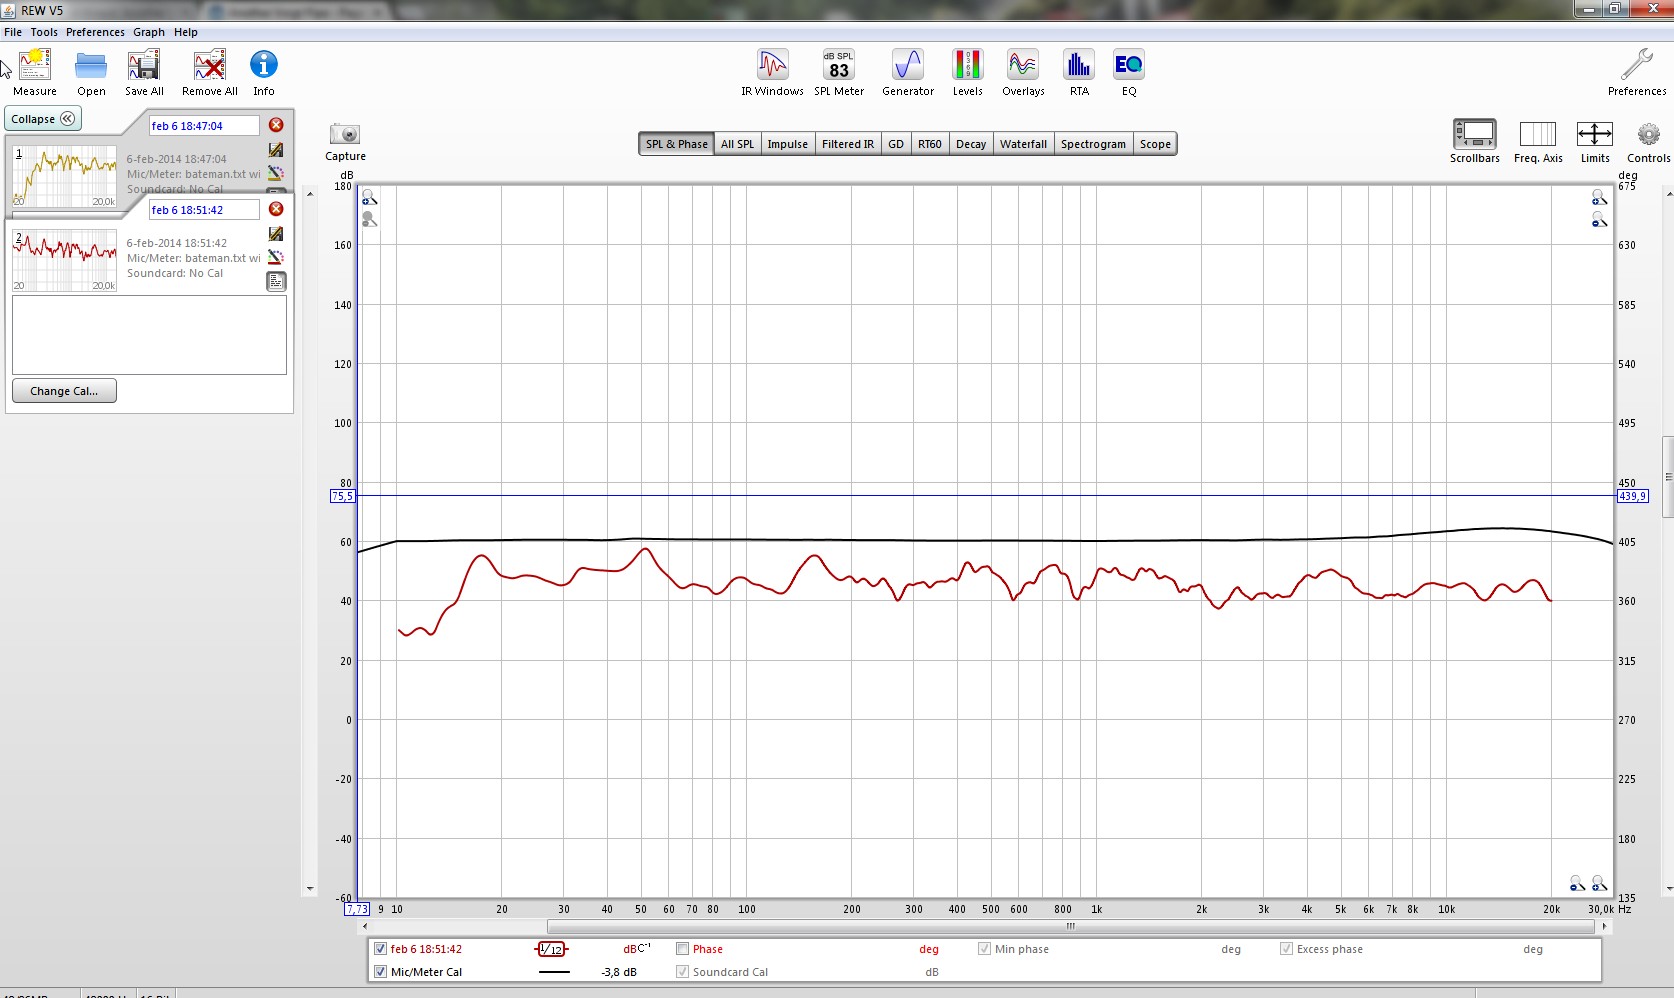Zoom in vertical magnifier at graph top-left
Screen dimensions: 1674x998
click(369, 197)
